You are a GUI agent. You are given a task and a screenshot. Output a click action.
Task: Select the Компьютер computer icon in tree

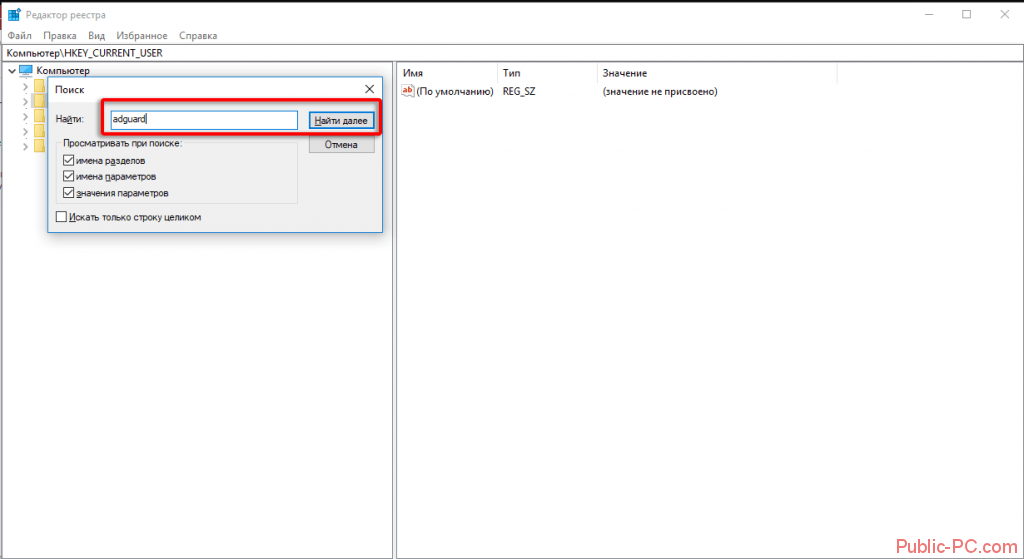click(26, 71)
